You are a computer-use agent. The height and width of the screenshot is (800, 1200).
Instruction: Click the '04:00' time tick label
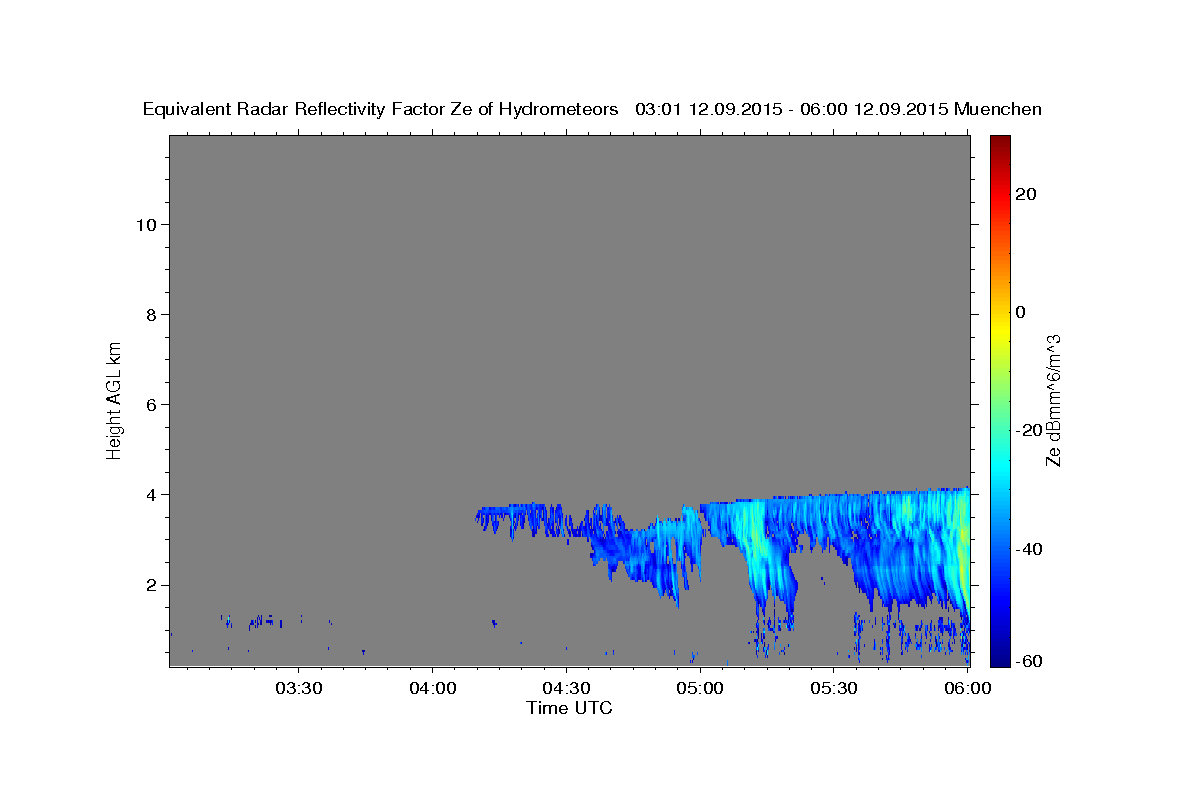(x=432, y=688)
